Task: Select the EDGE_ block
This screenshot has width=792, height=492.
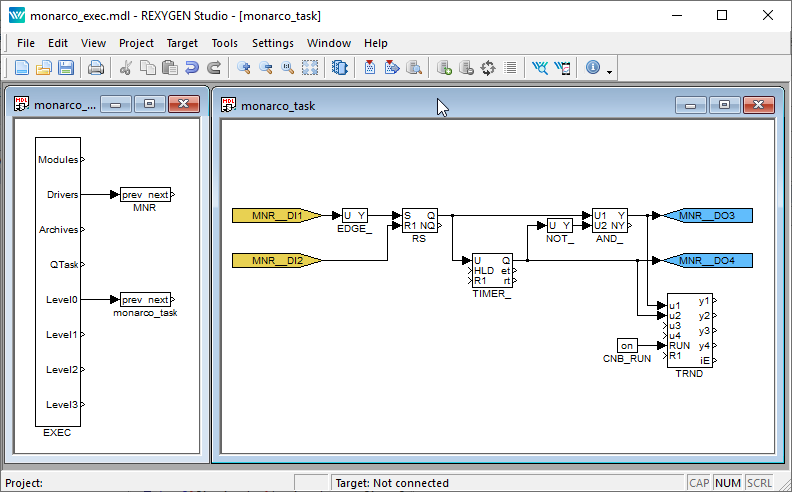Action: coord(355,216)
